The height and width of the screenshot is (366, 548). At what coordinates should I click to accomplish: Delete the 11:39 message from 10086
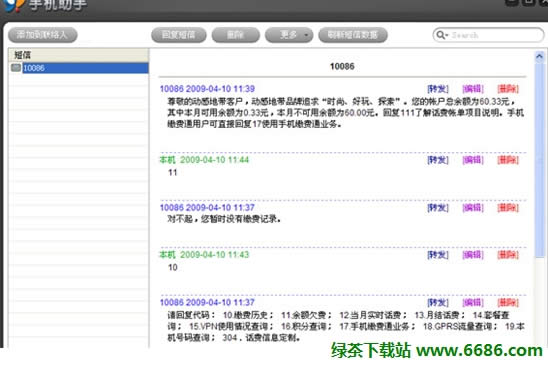tap(508, 89)
